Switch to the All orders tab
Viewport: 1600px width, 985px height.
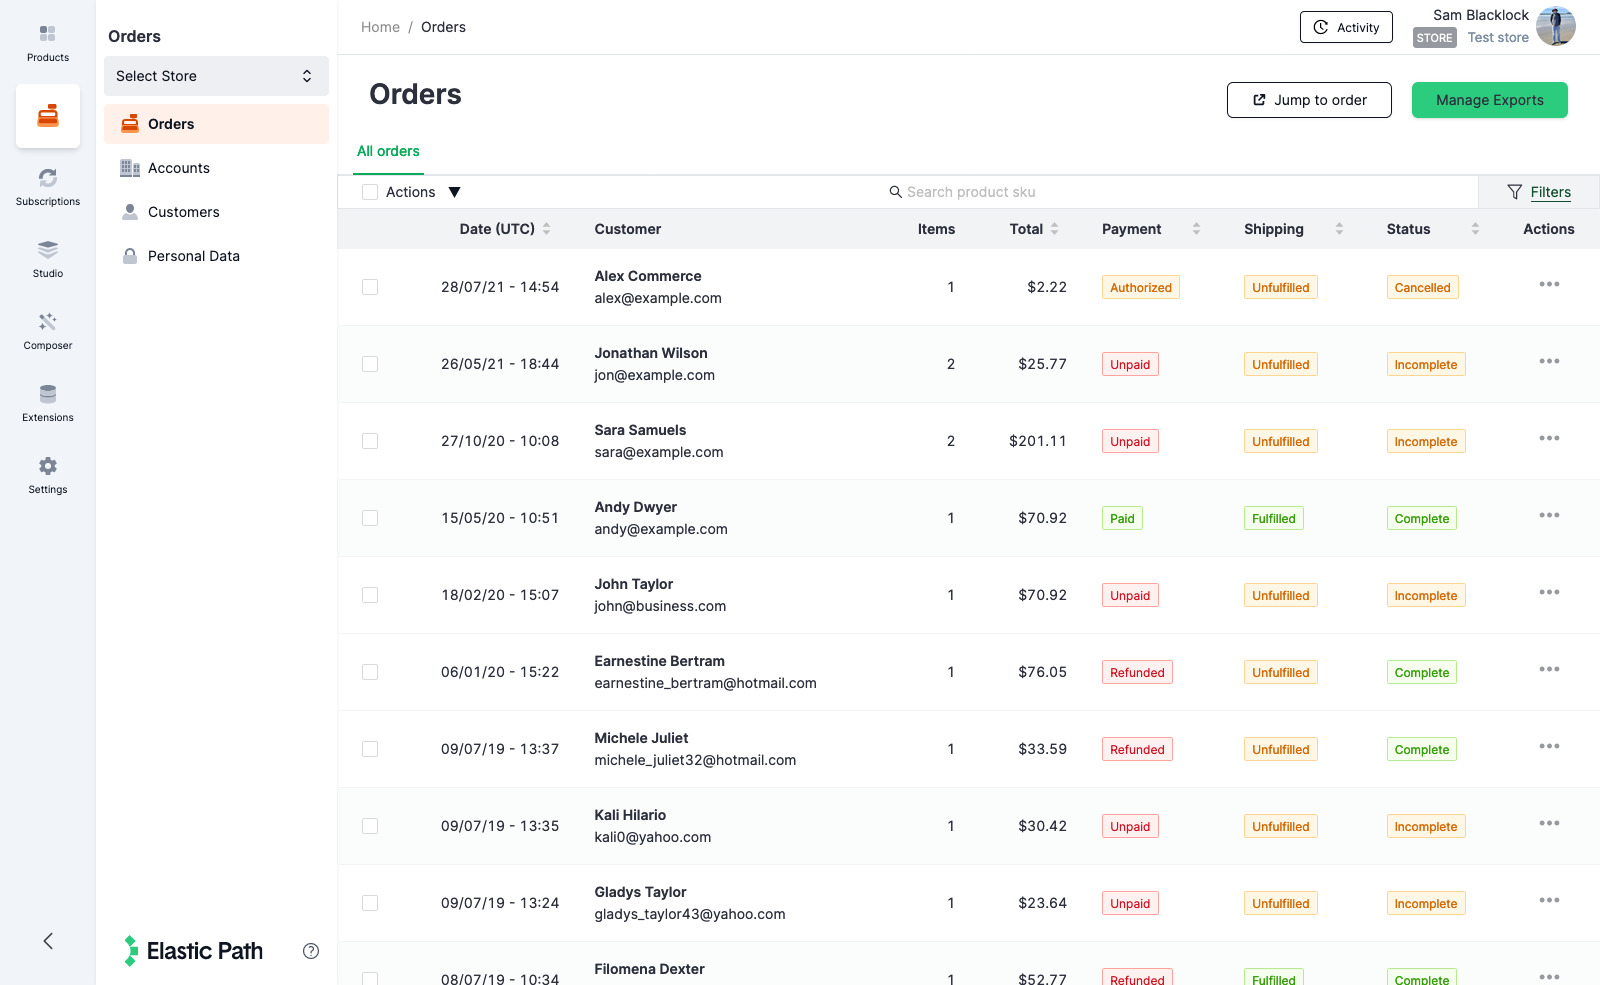coord(388,151)
